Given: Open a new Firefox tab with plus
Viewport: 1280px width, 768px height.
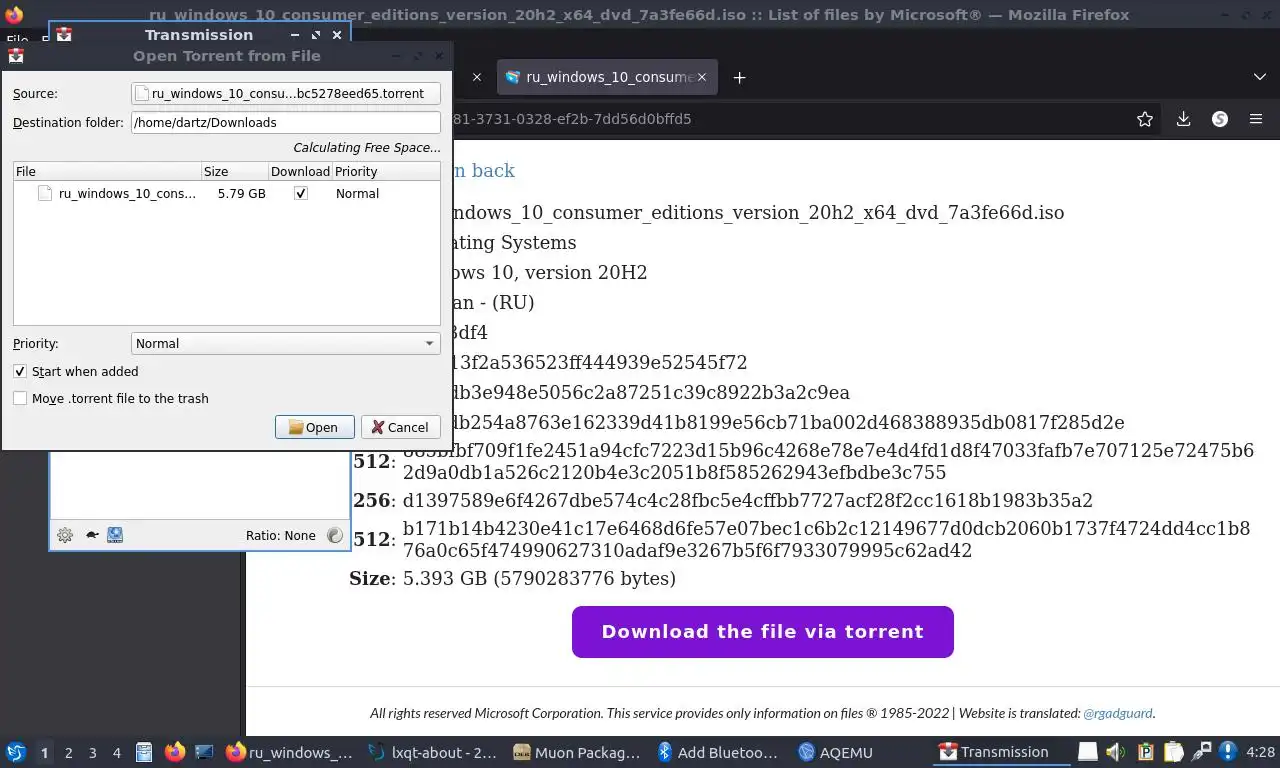Looking at the screenshot, I should pos(739,77).
